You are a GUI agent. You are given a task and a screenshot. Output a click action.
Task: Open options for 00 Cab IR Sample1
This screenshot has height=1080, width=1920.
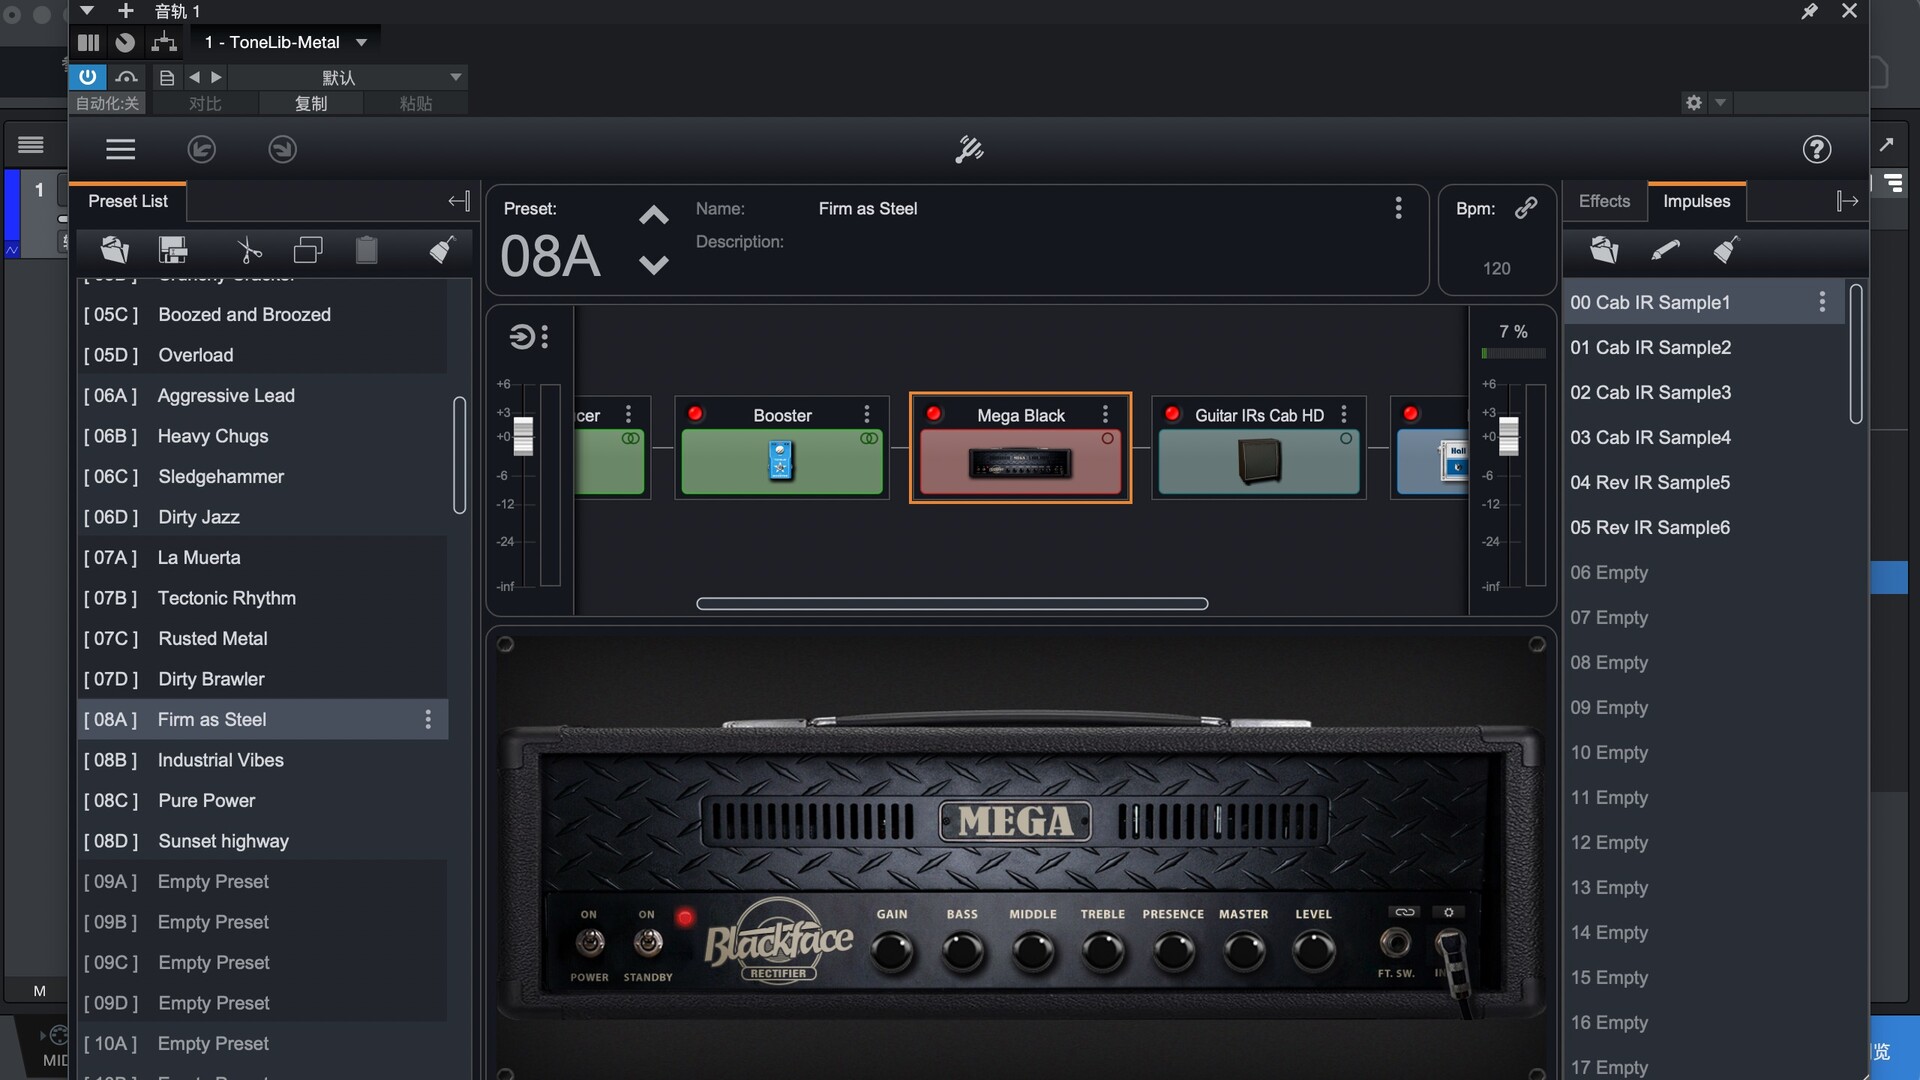click(x=1822, y=302)
